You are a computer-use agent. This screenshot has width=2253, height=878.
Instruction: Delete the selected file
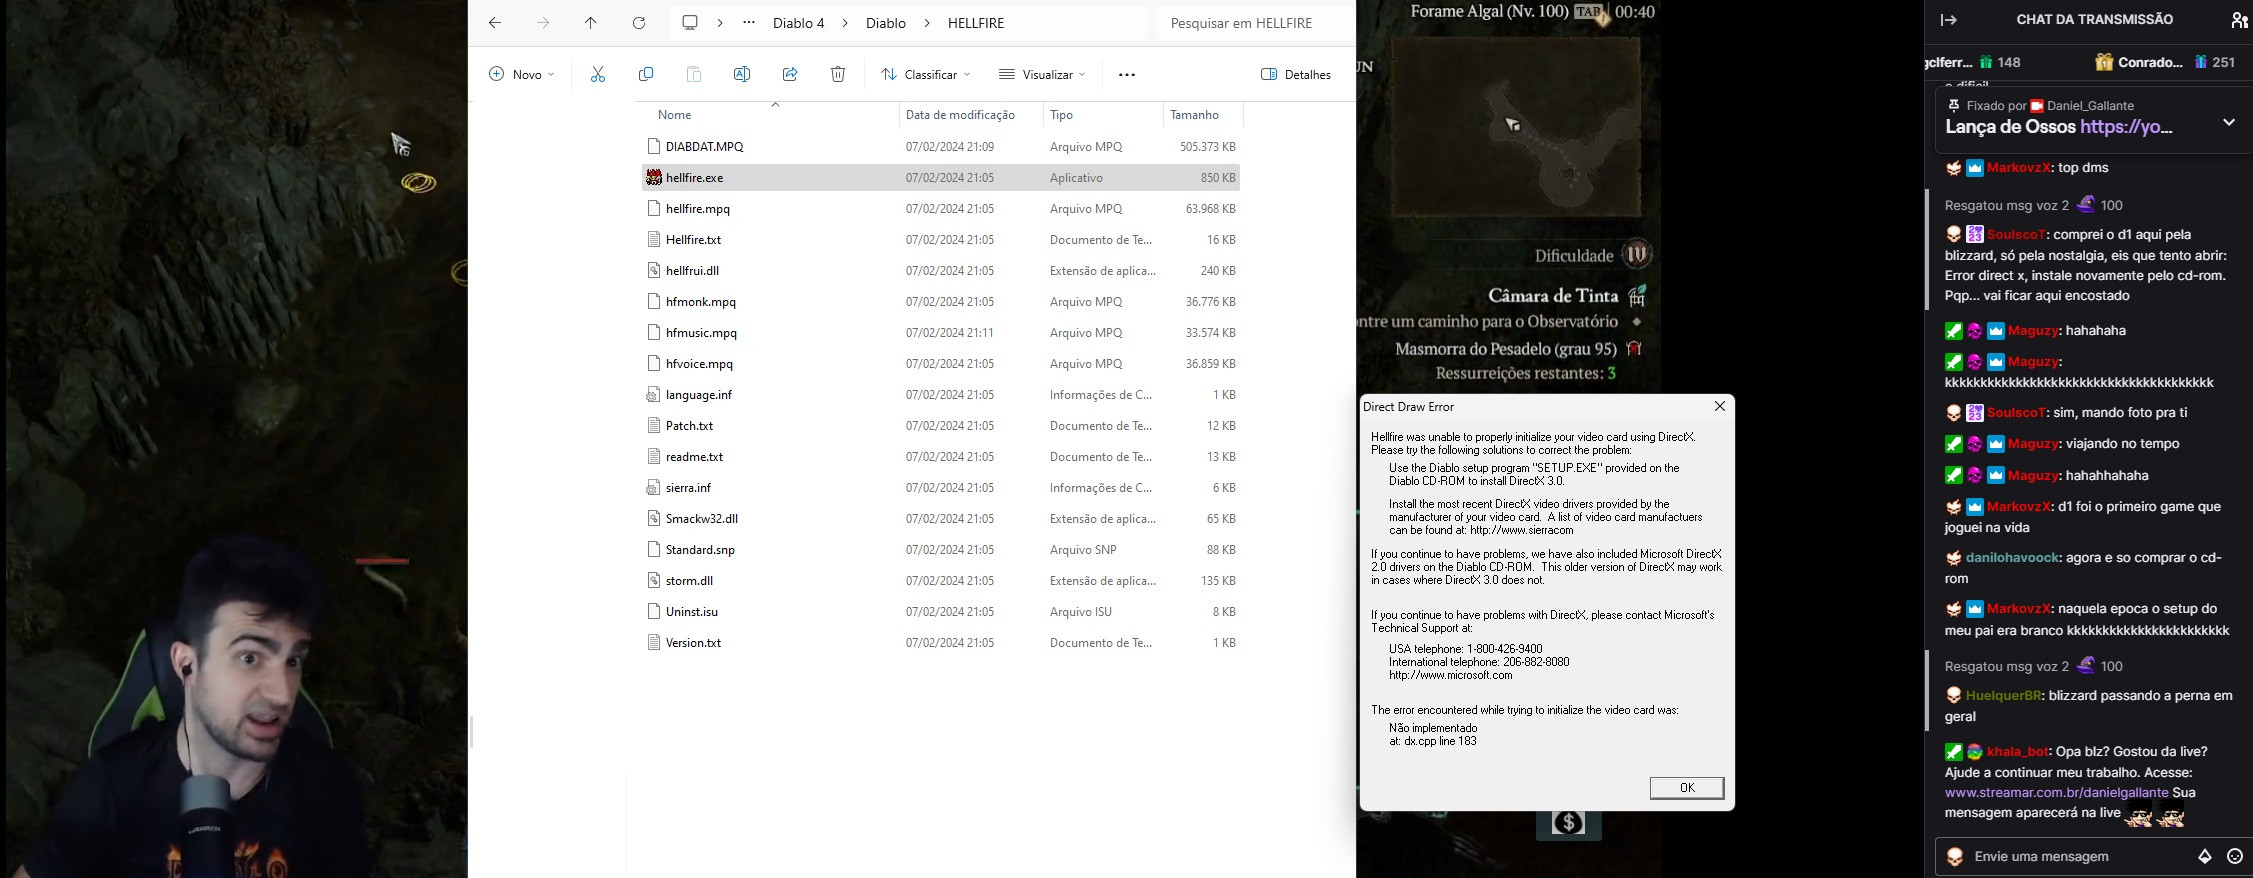coord(838,74)
